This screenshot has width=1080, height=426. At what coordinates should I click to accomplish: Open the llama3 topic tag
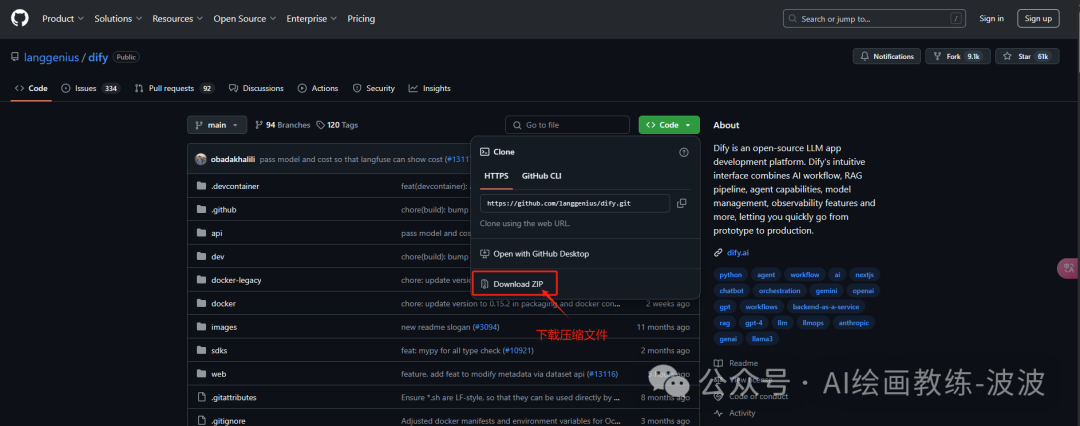coord(761,338)
